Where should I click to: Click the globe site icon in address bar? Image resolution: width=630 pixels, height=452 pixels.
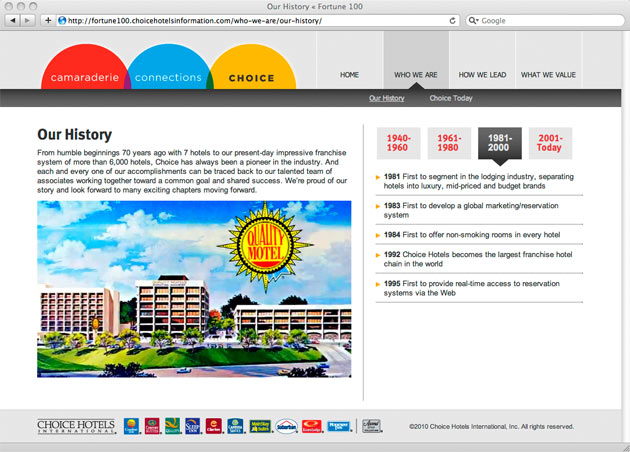click(62, 20)
